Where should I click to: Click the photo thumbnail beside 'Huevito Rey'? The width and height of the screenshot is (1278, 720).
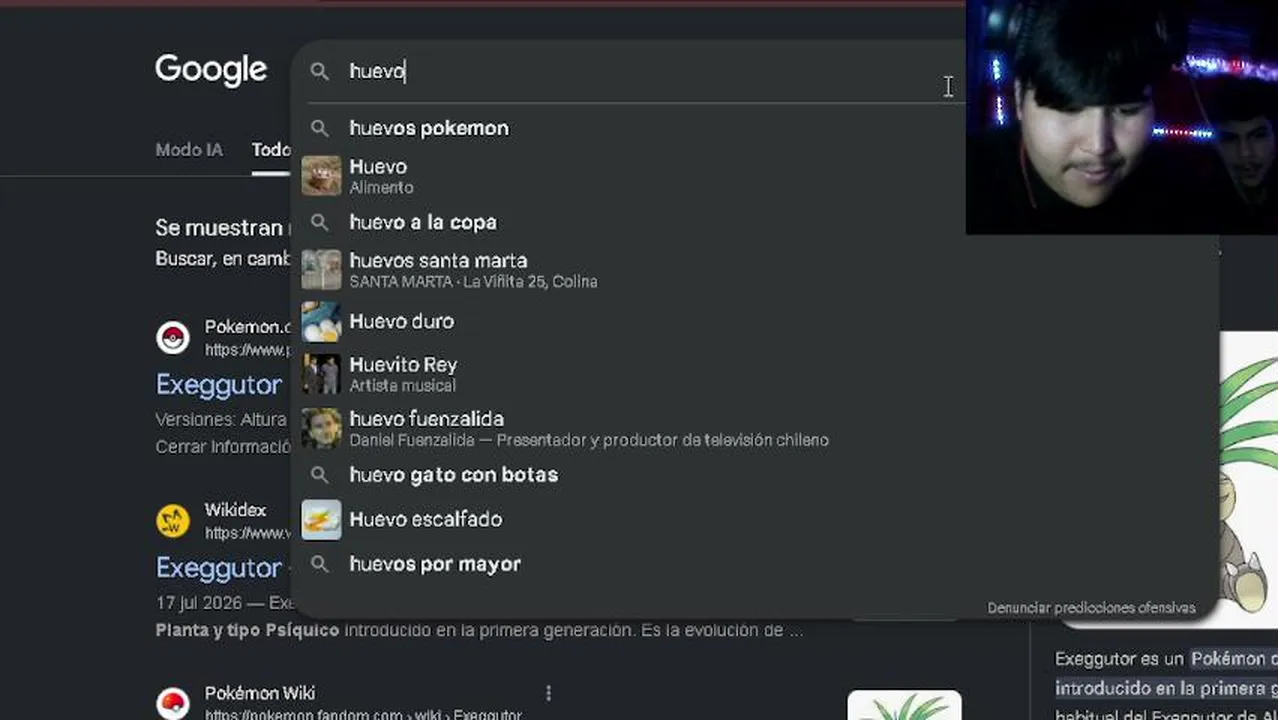point(321,374)
